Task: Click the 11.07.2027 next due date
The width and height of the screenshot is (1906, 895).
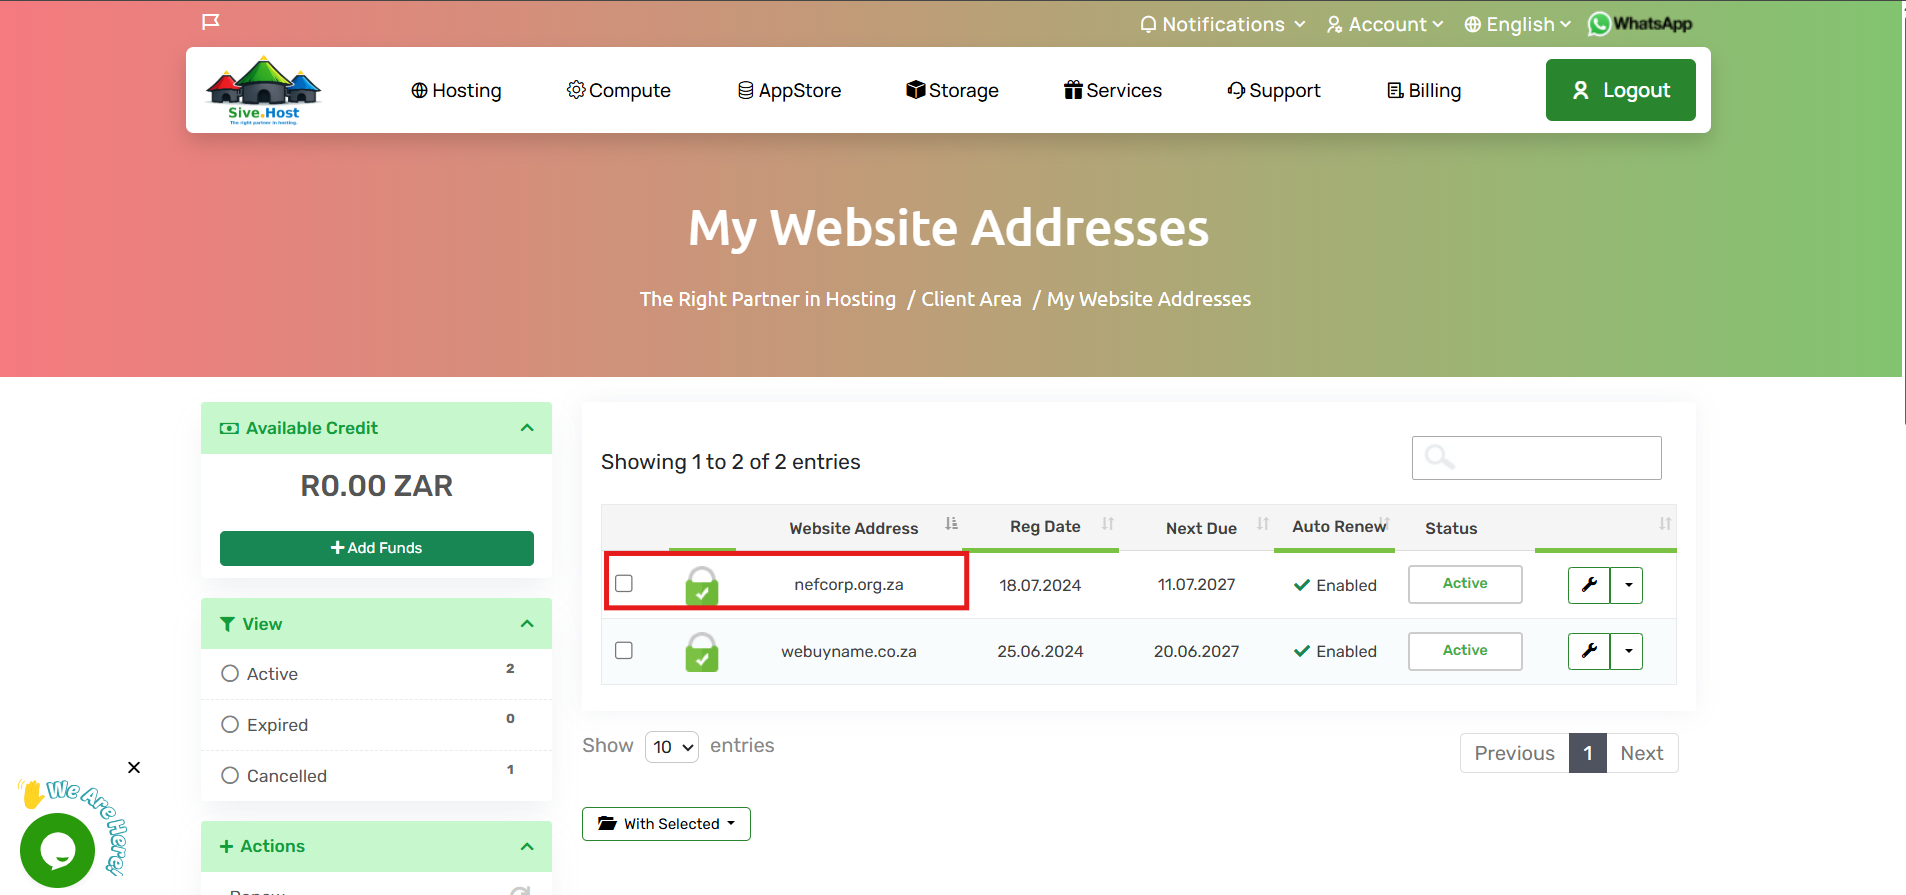Action: point(1196,585)
